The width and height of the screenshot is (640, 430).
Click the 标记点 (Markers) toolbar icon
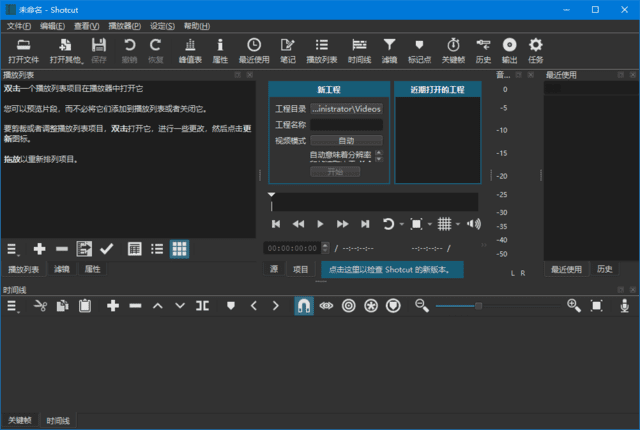click(x=420, y=49)
